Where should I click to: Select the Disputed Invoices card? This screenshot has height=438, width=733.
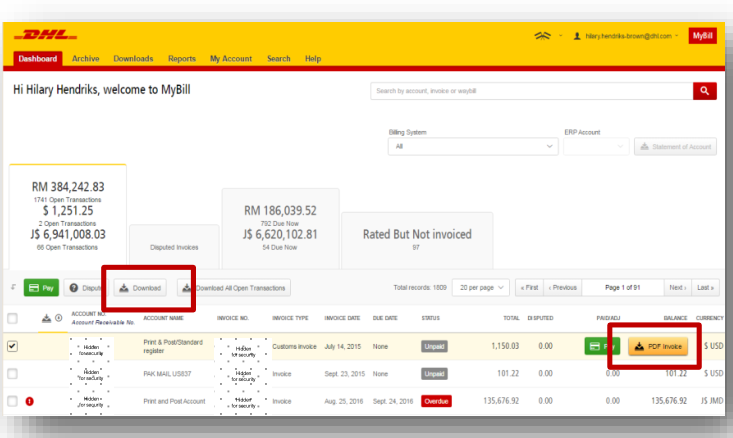tap(174, 247)
